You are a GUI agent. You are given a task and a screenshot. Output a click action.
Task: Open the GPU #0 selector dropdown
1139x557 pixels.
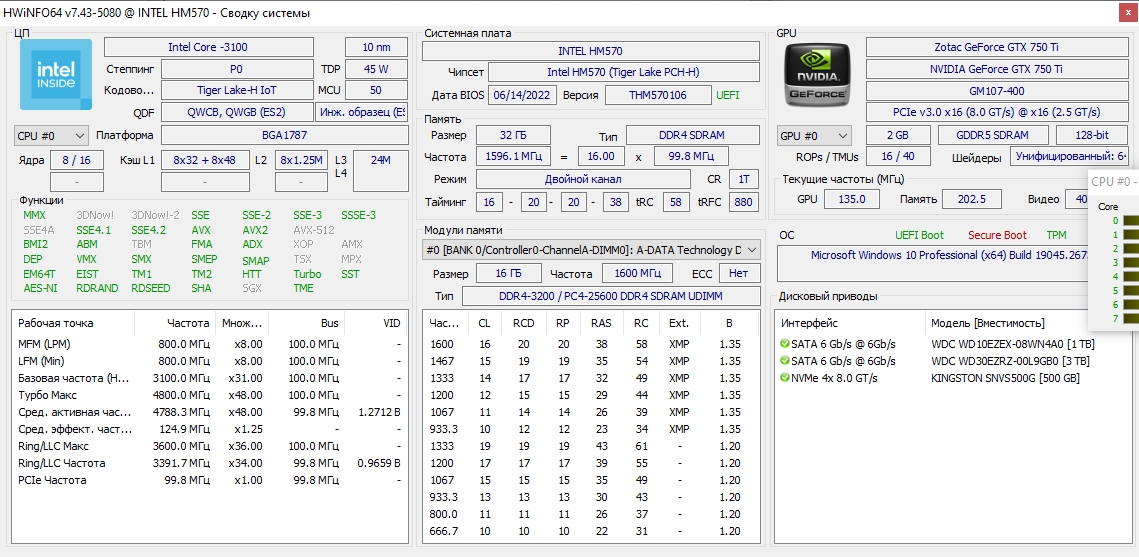(814, 135)
